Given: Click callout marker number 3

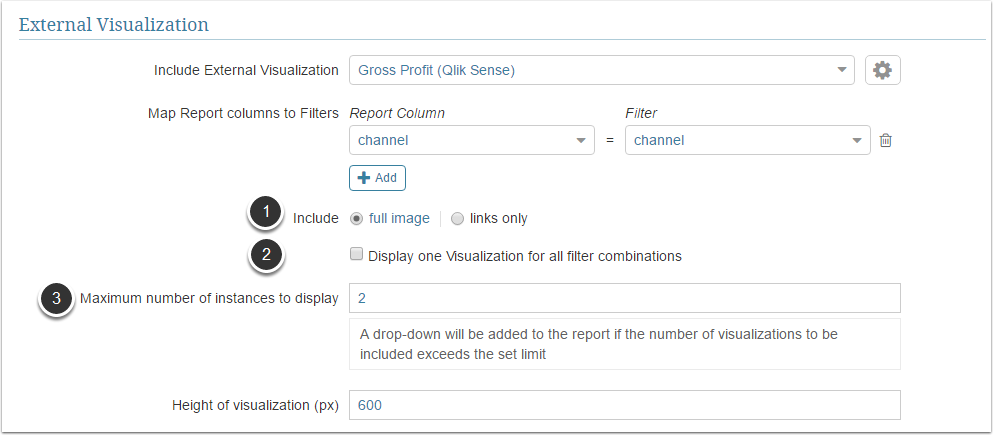Looking at the screenshot, I should click(57, 298).
